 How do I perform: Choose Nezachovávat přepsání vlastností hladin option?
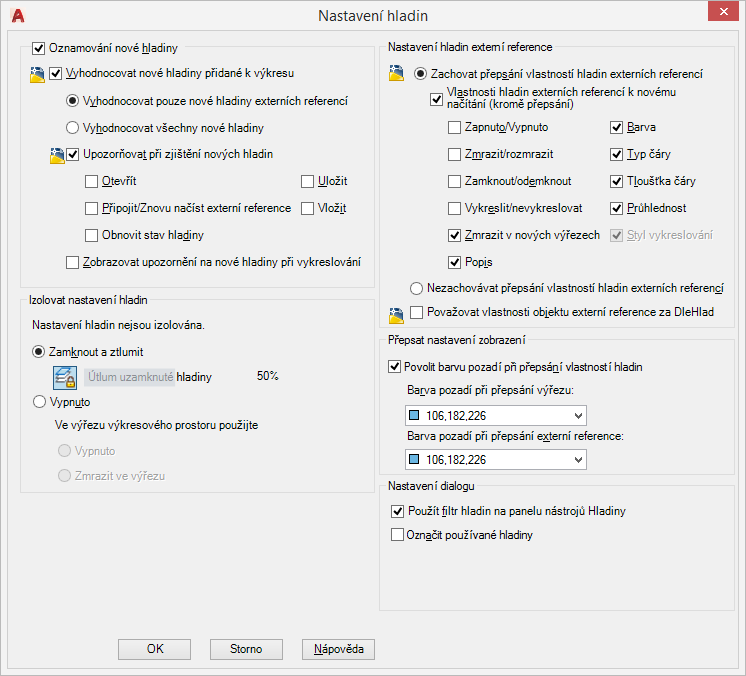(x=417, y=288)
